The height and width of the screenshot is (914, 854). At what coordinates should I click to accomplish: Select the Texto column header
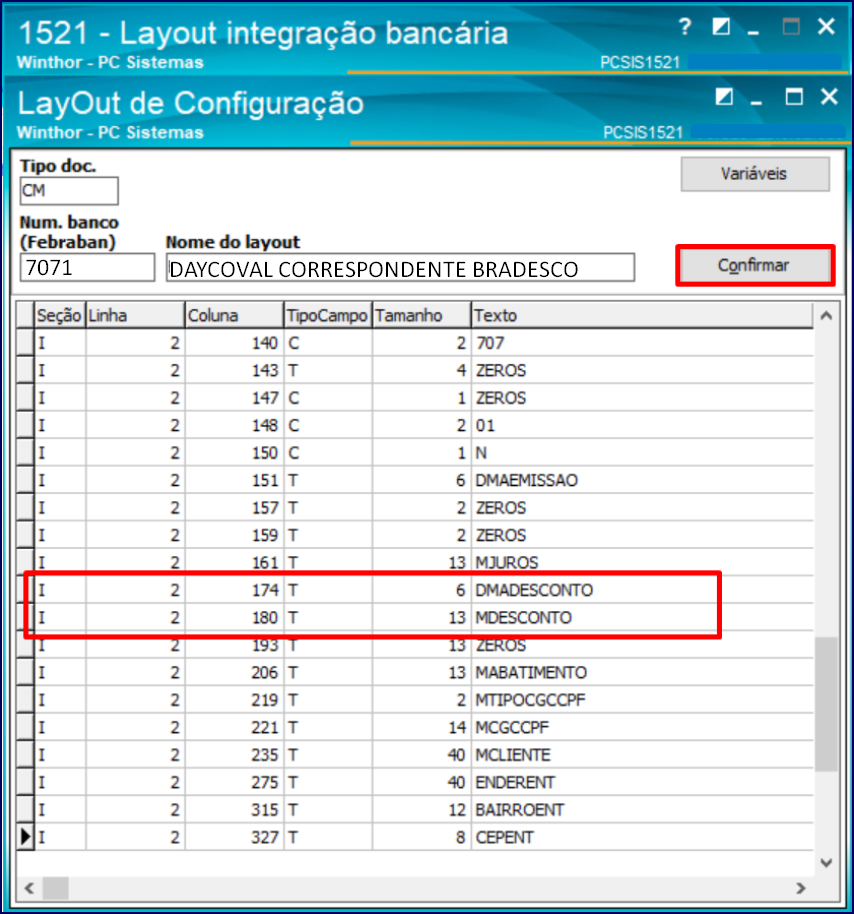pos(641,315)
